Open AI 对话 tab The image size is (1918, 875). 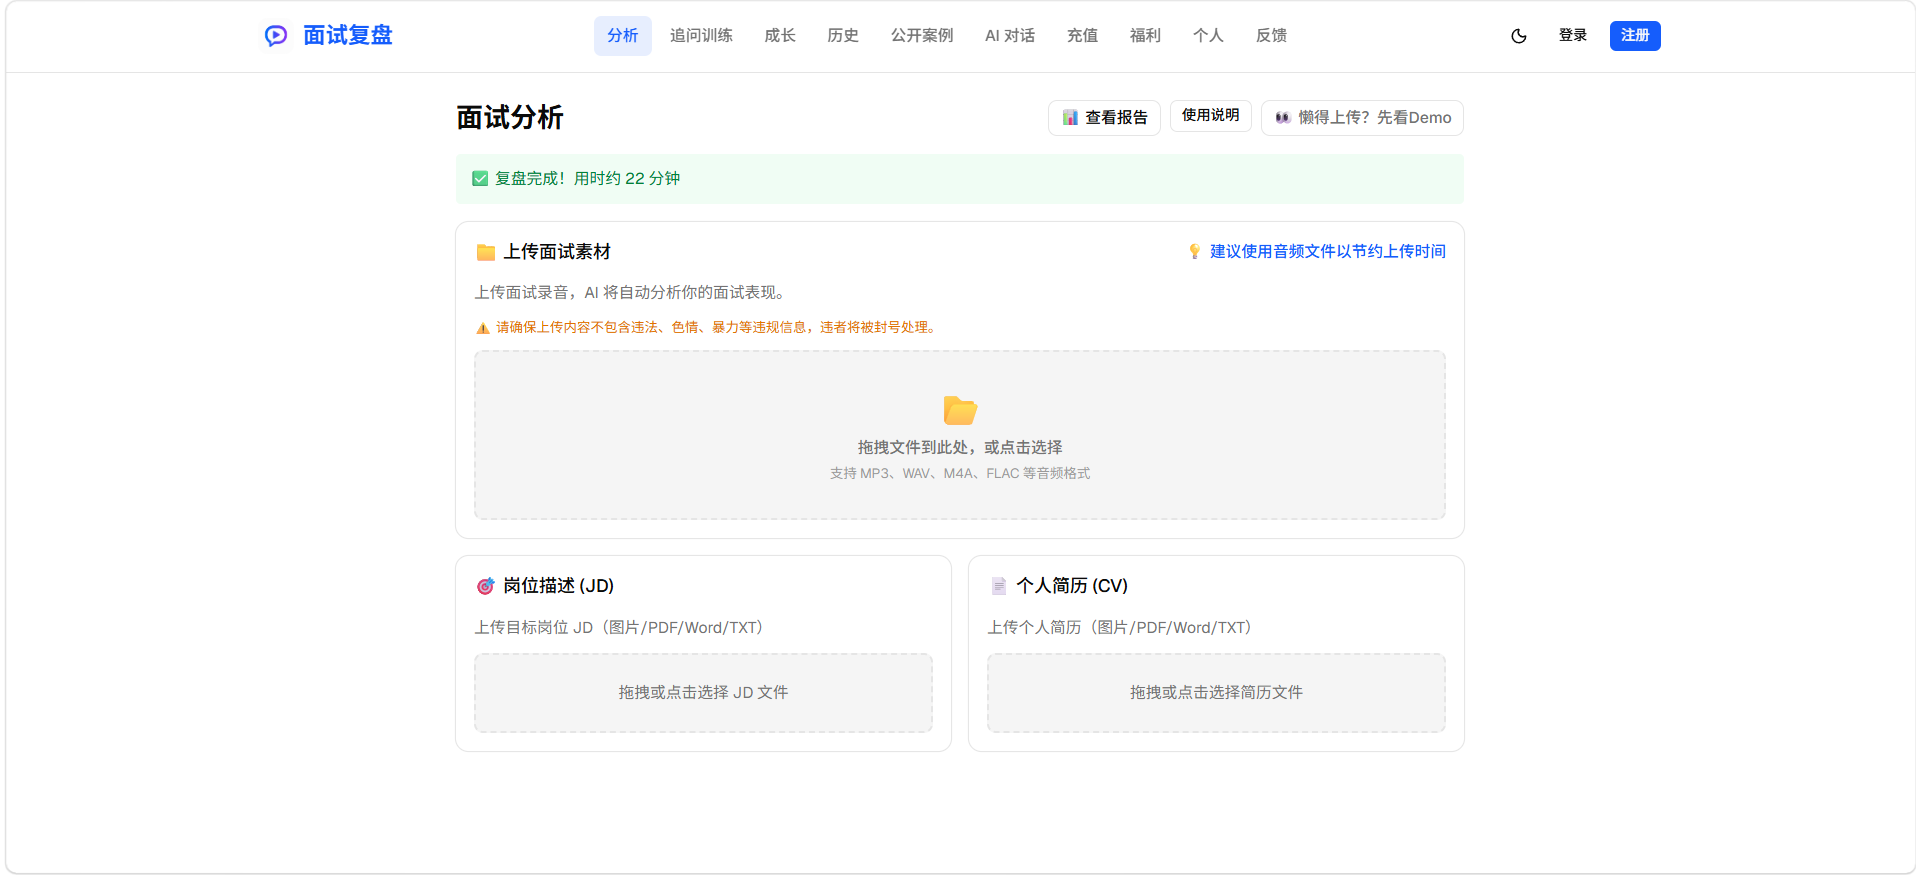pos(1010,36)
